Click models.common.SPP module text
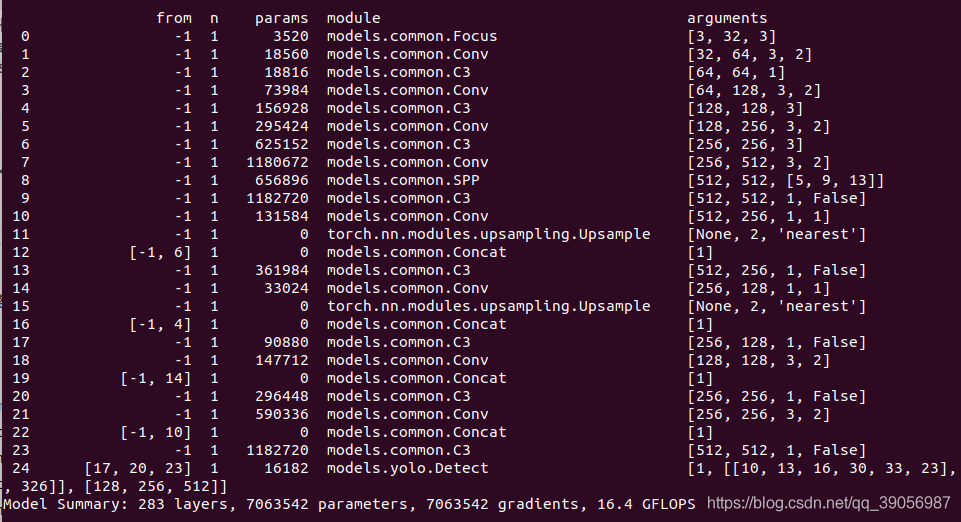Image resolution: width=961 pixels, height=522 pixels. coord(406,180)
